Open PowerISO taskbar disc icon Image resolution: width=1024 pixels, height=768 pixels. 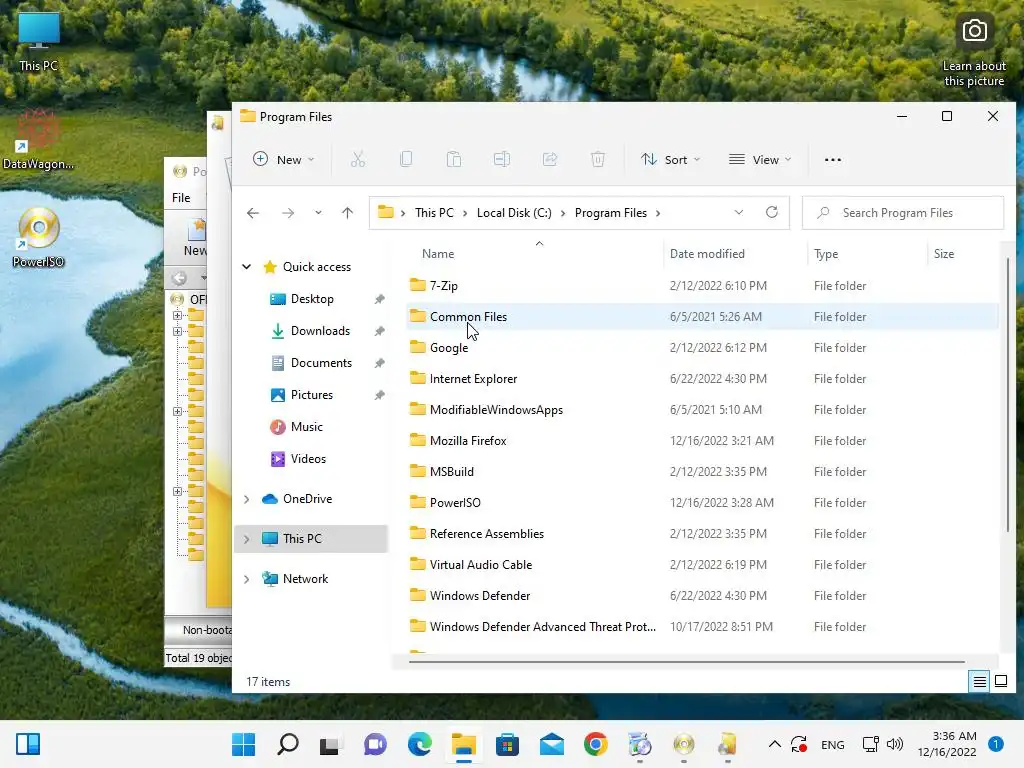tap(684, 744)
